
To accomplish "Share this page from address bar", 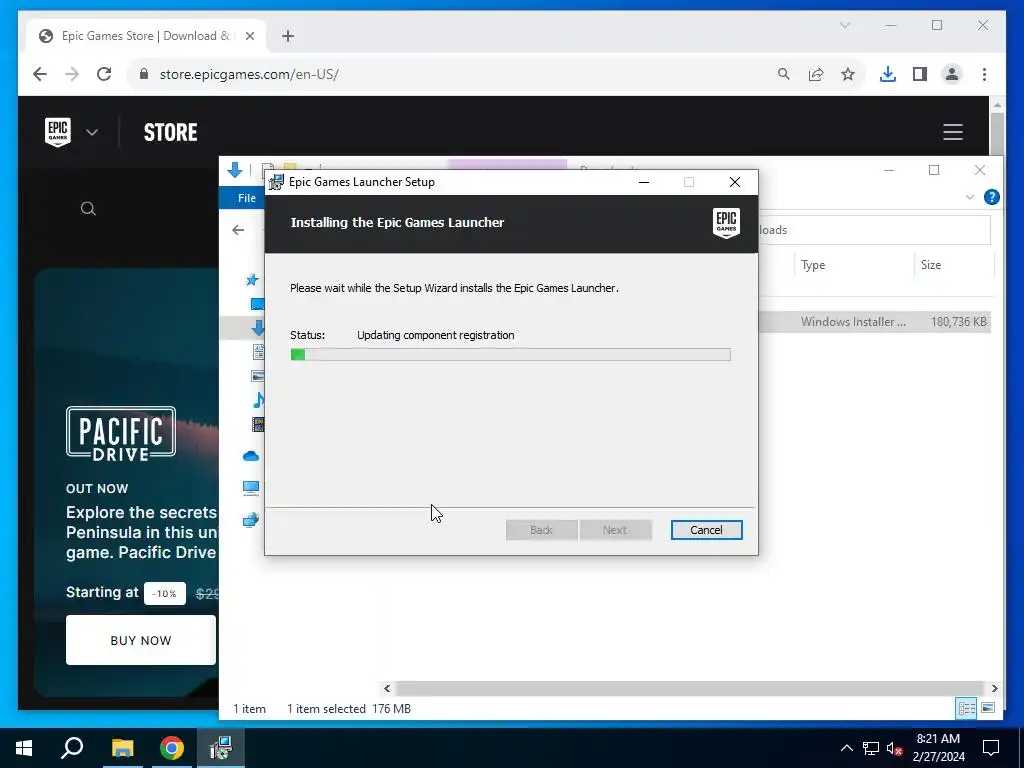I will pyautogui.click(x=816, y=74).
